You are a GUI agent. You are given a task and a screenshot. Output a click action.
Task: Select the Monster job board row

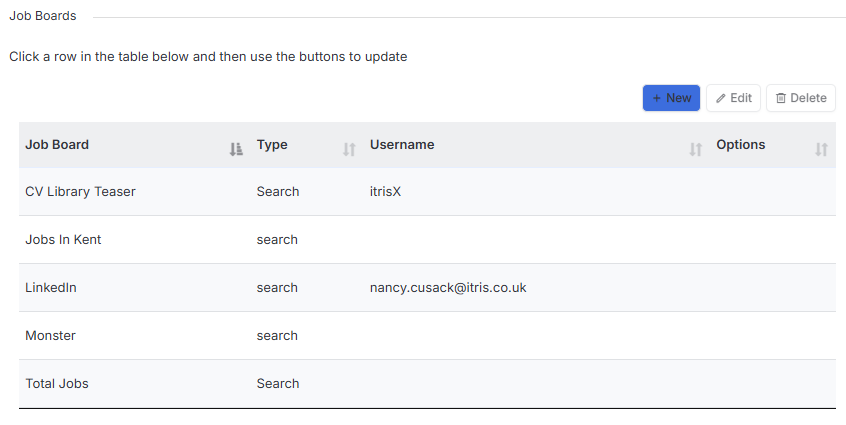[x=427, y=335]
